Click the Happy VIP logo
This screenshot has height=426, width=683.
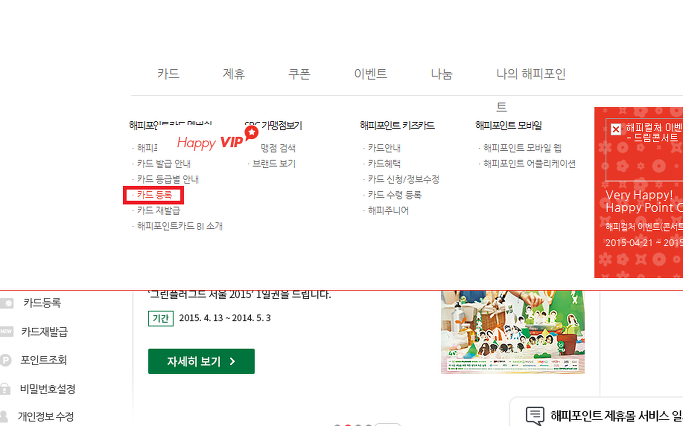pyautogui.click(x=217, y=139)
